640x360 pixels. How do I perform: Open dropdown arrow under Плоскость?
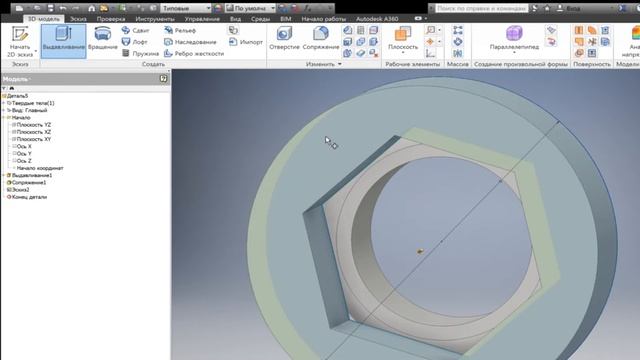click(x=402, y=53)
